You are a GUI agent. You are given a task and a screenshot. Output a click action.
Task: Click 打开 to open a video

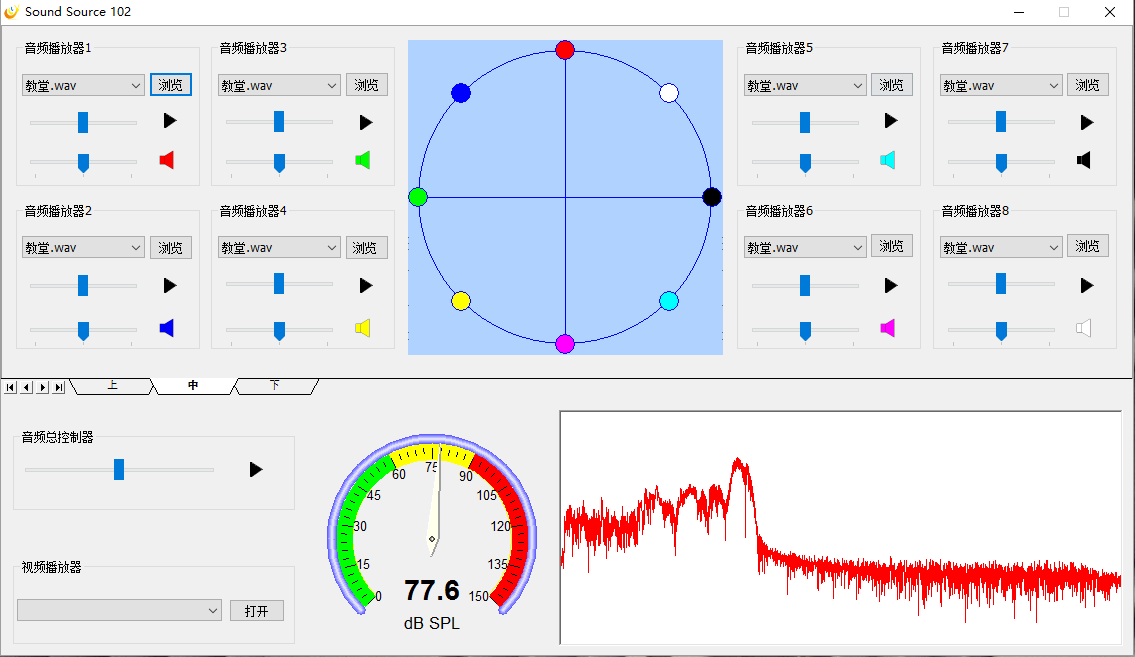pos(257,611)
